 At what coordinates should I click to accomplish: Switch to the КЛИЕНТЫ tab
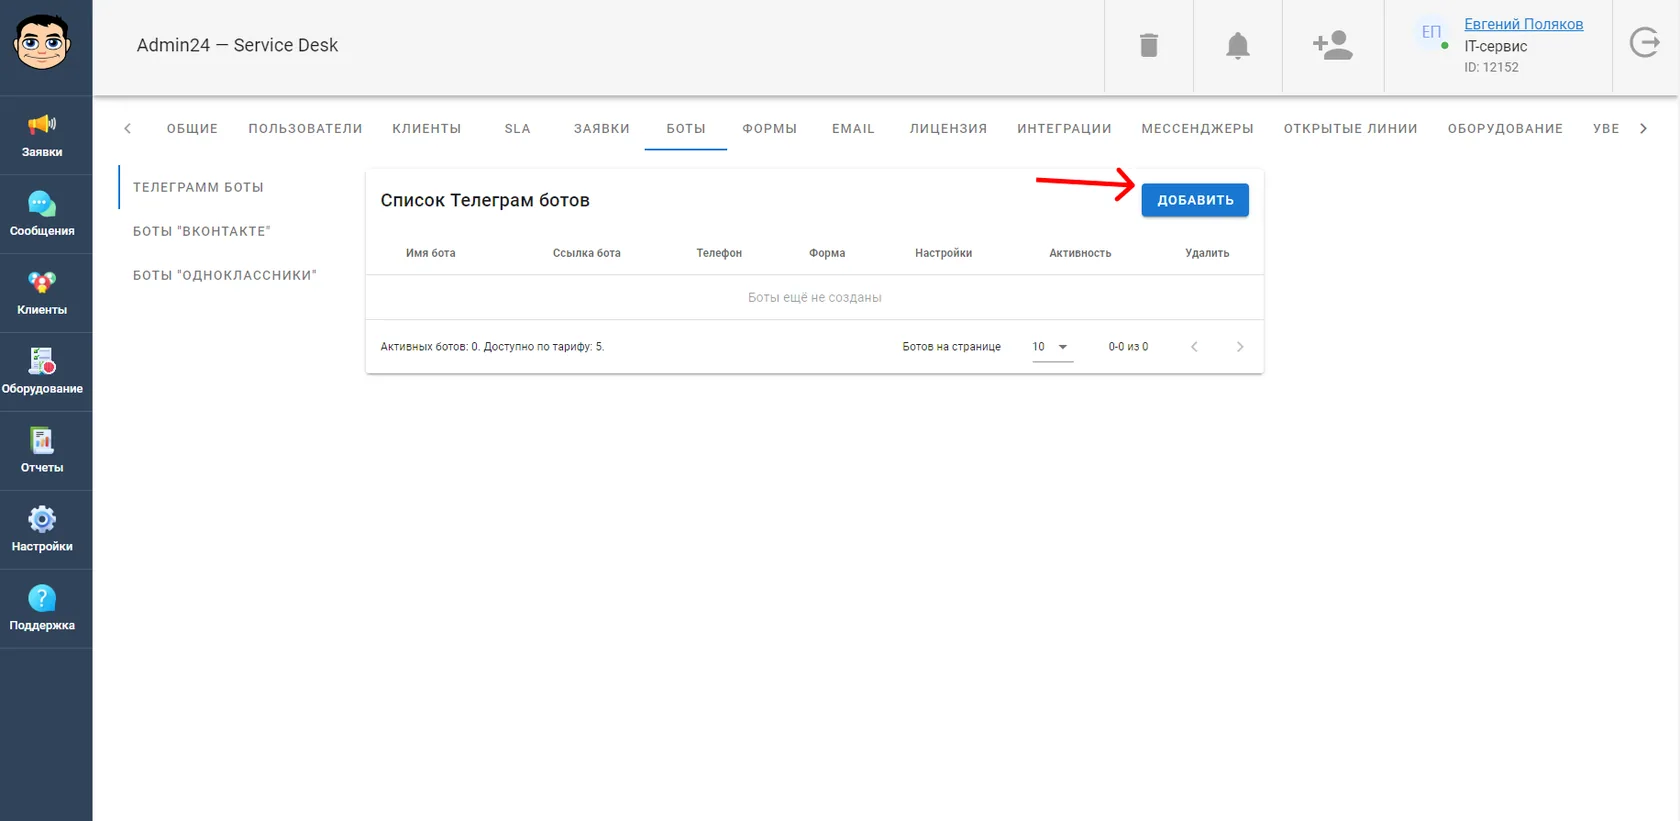pyautogui.click(x=427, y=129)
